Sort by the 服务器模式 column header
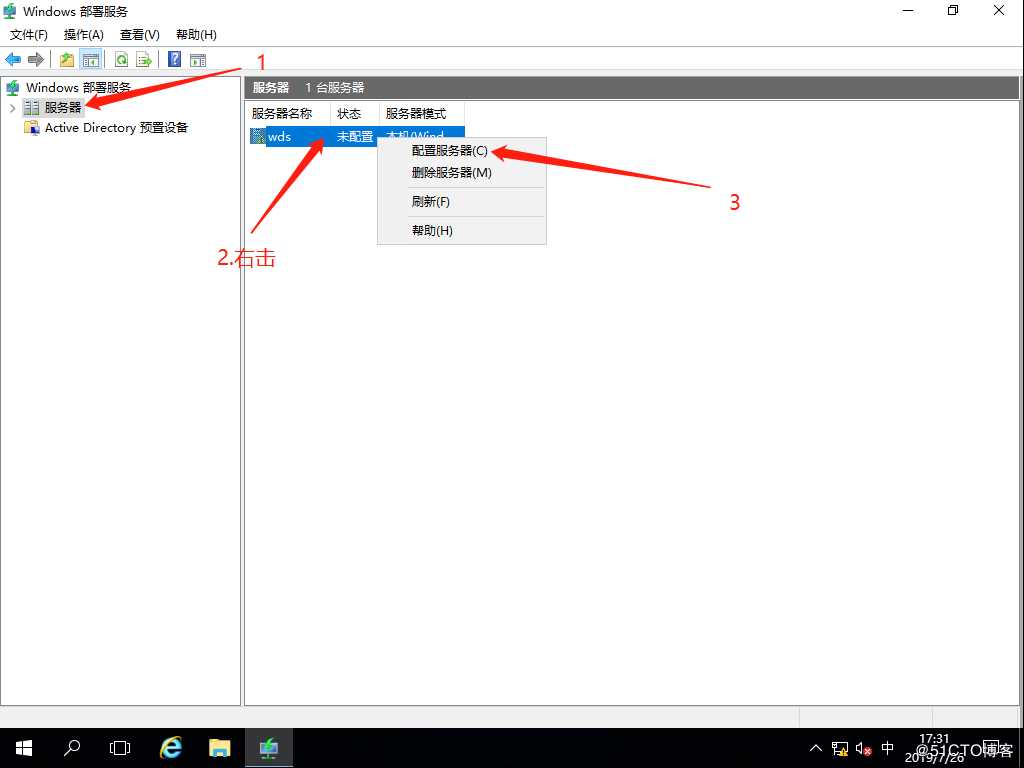 [x=422, y=114]
